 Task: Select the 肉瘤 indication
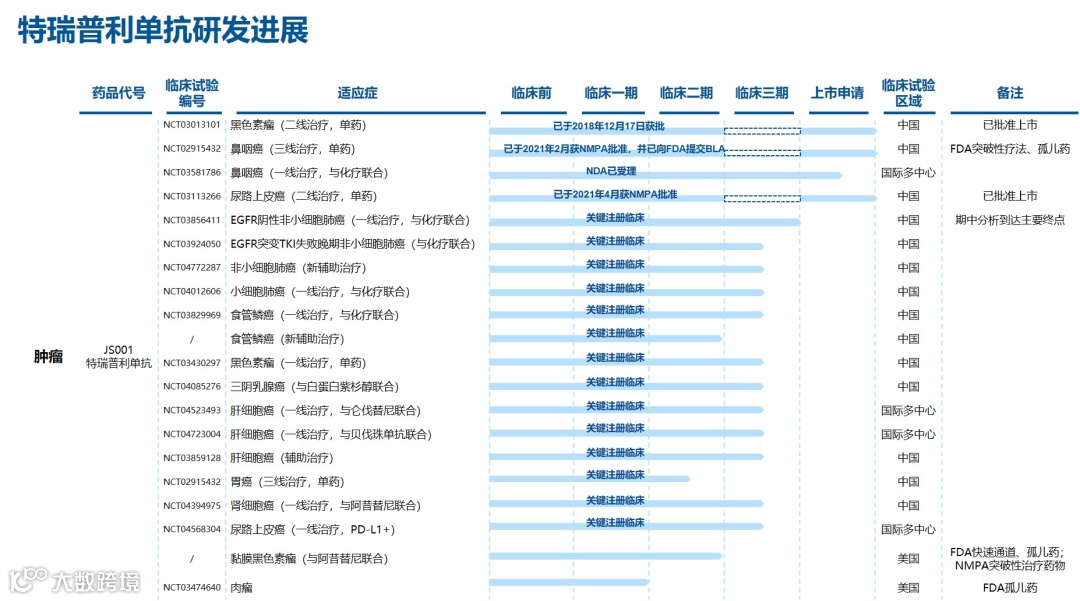(x=241, y=587)
